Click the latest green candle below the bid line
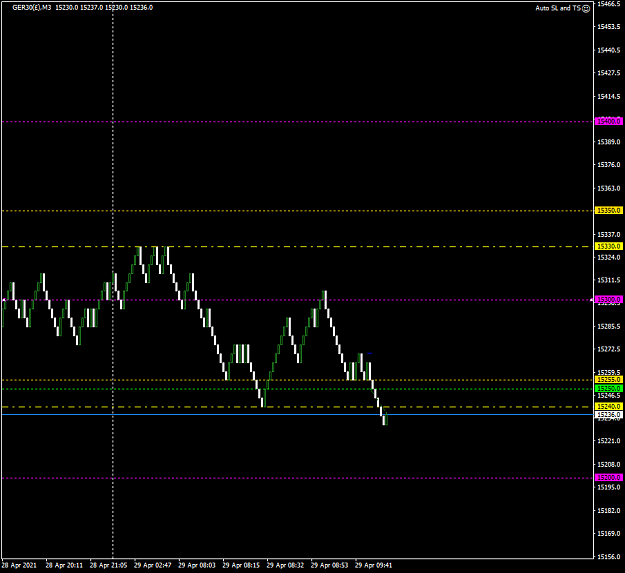This screenshot has width=625, height=573. pos(386,419)
